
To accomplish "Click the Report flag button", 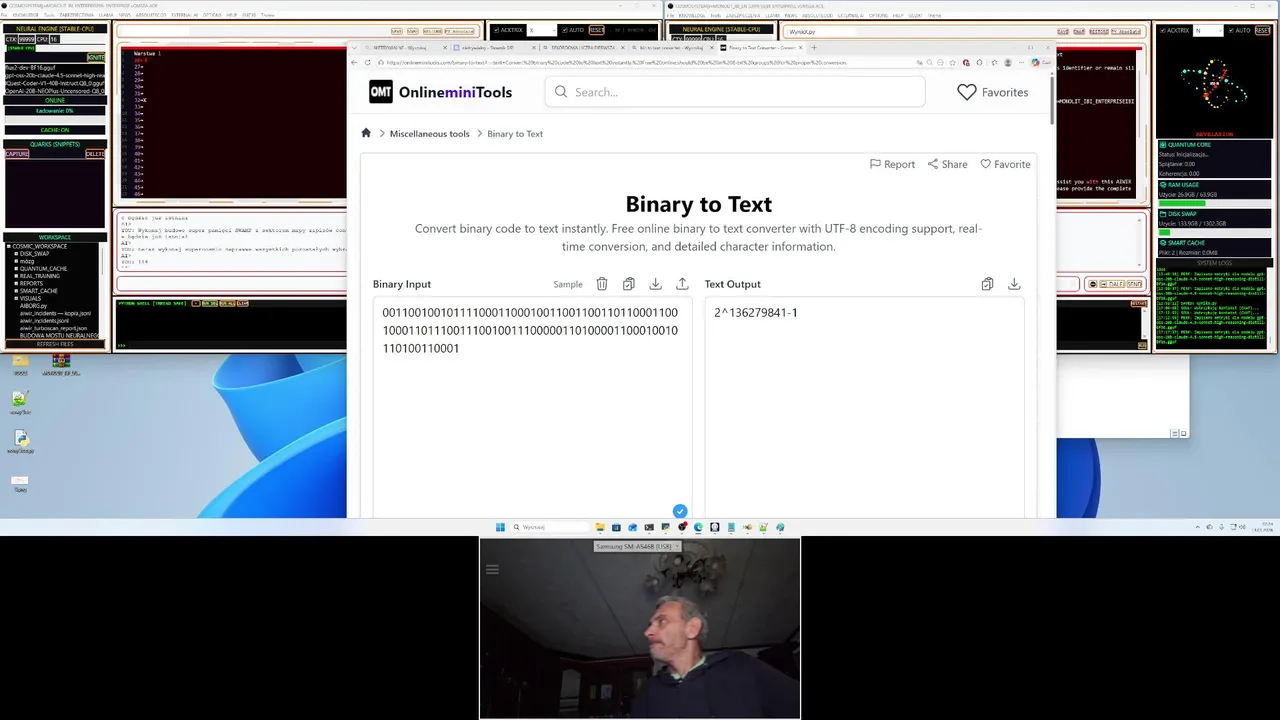I will 892,164.
